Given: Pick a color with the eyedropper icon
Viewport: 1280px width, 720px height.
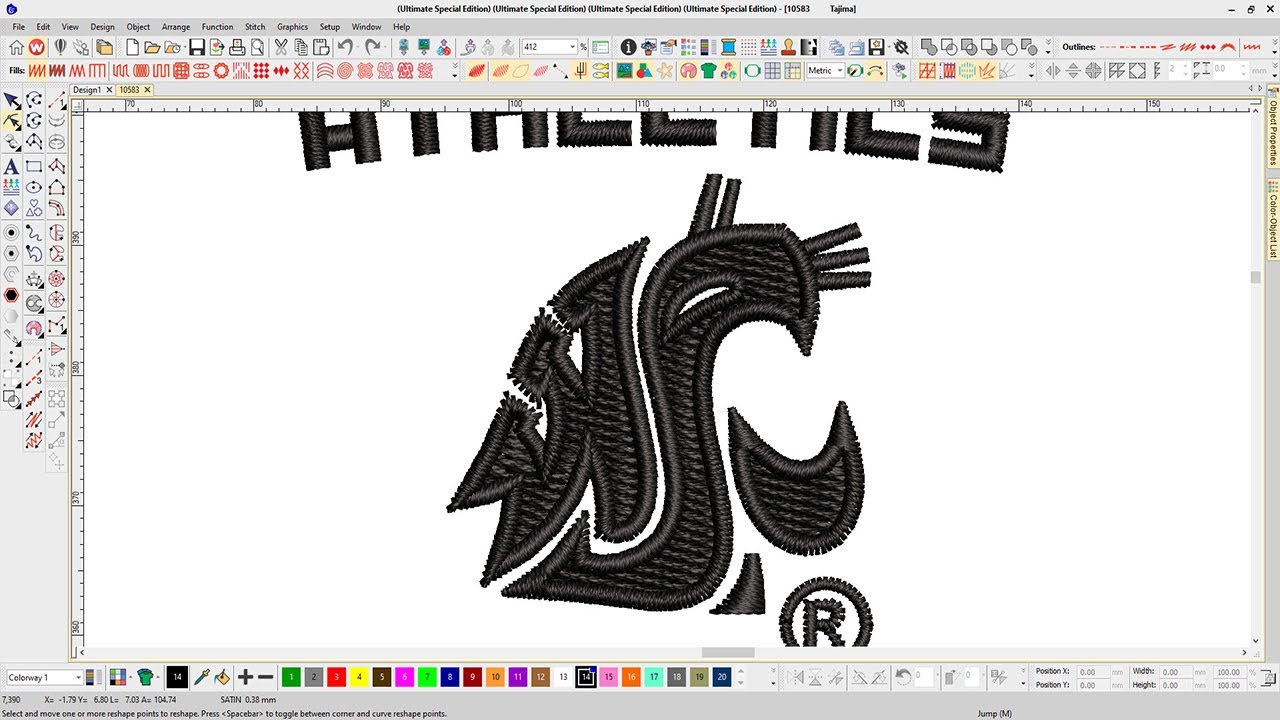Looking at the screenshot, I should 201,677.
